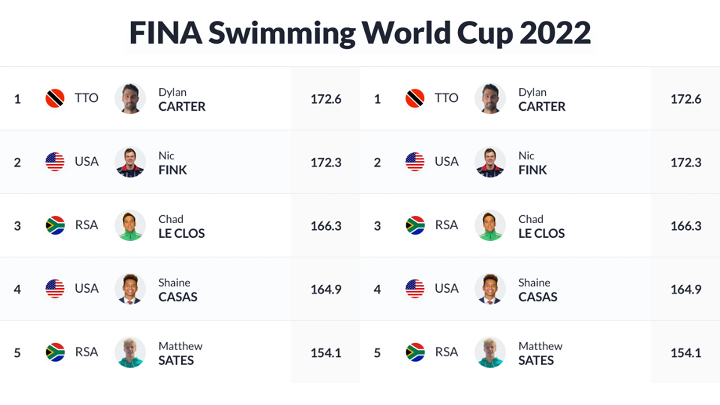This screenshot has height=405, width=720.
Task: Click South Africa flag beside Matthew Sates, left table
Action: point(55,352)
